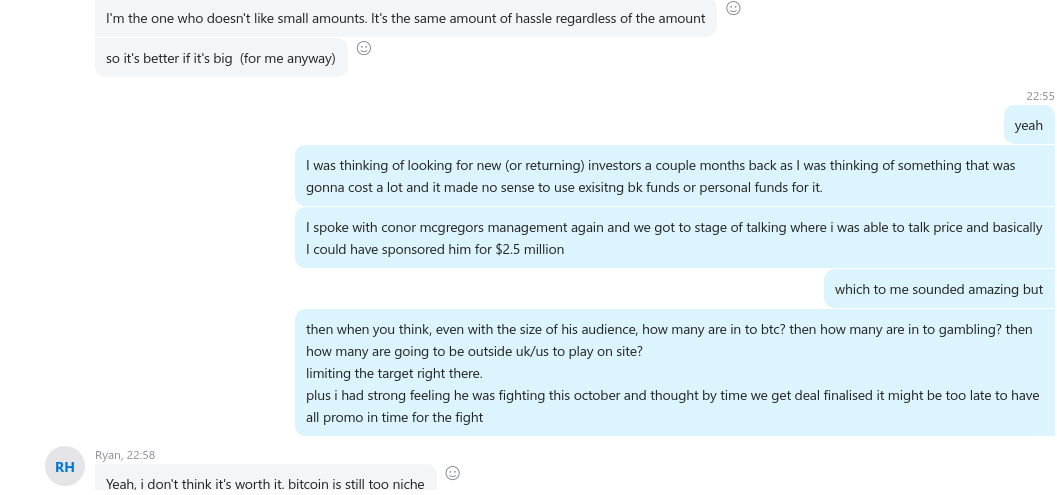Screen dimensions: 1057x495
Task: Click the 'limiting the target right there.' line
Action: click(x=394, y=374)
